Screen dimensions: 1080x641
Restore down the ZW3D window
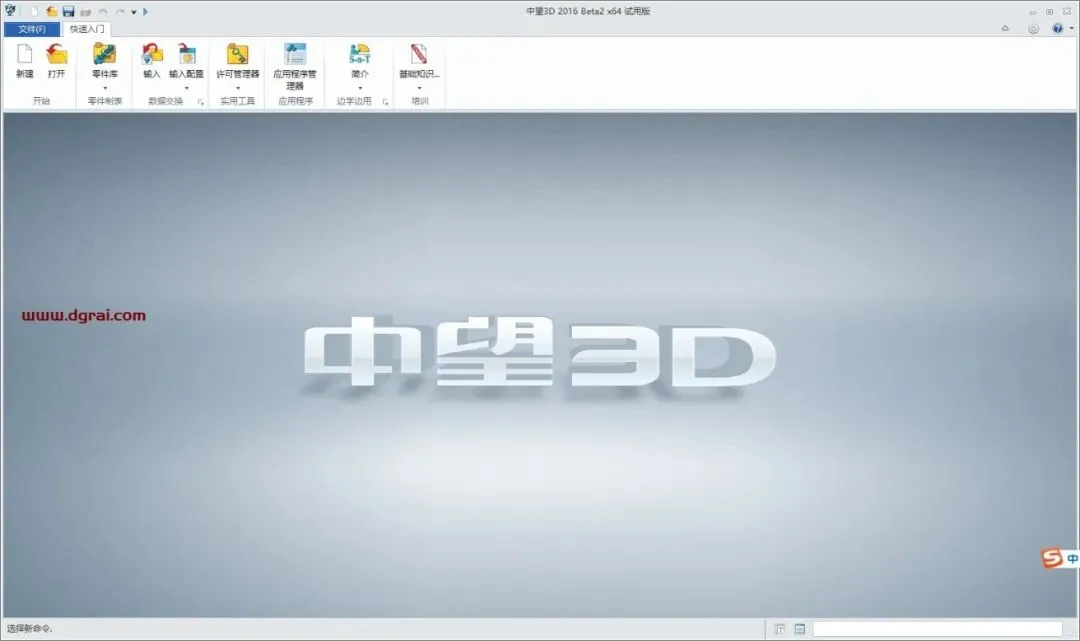click(1049, 12)
